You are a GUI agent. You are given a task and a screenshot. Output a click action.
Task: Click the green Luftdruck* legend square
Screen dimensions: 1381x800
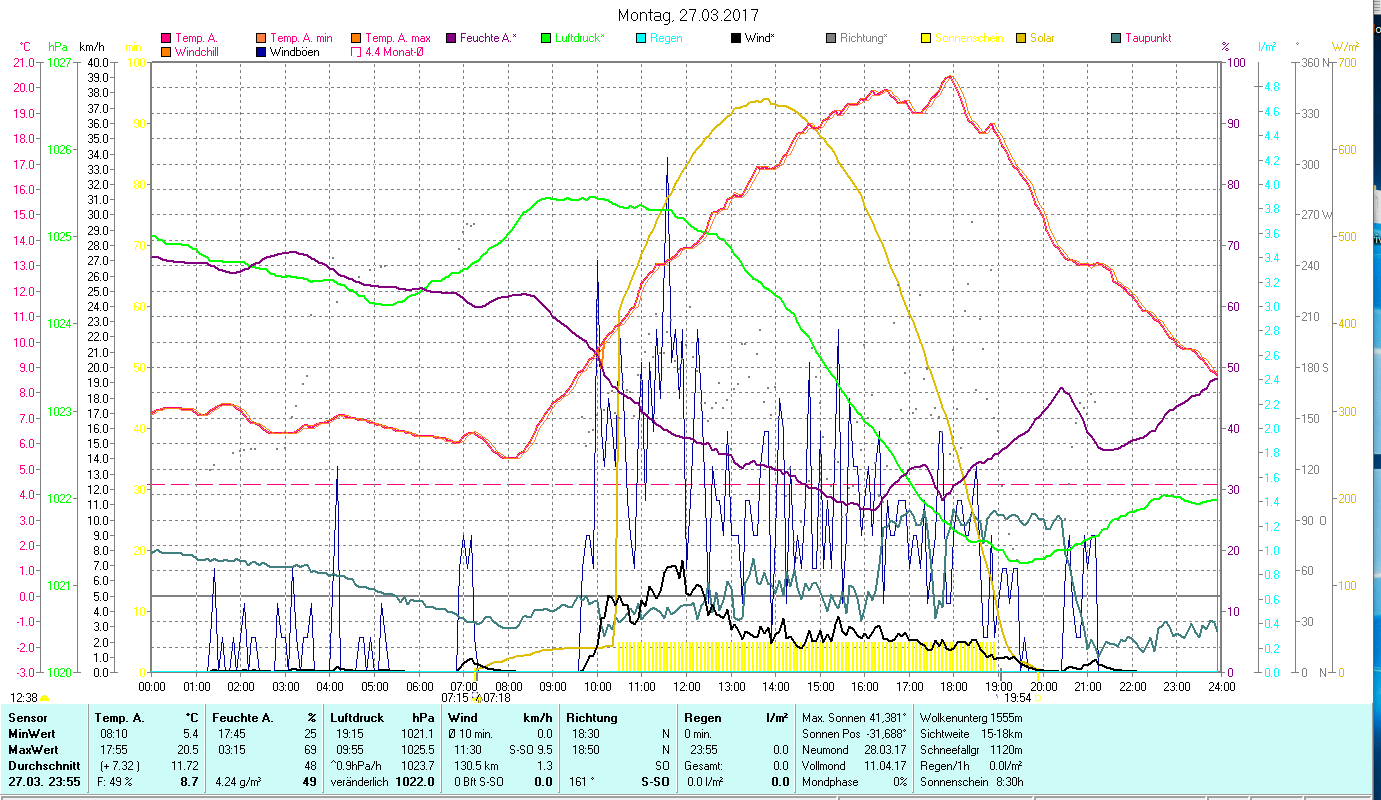point(545,38)
